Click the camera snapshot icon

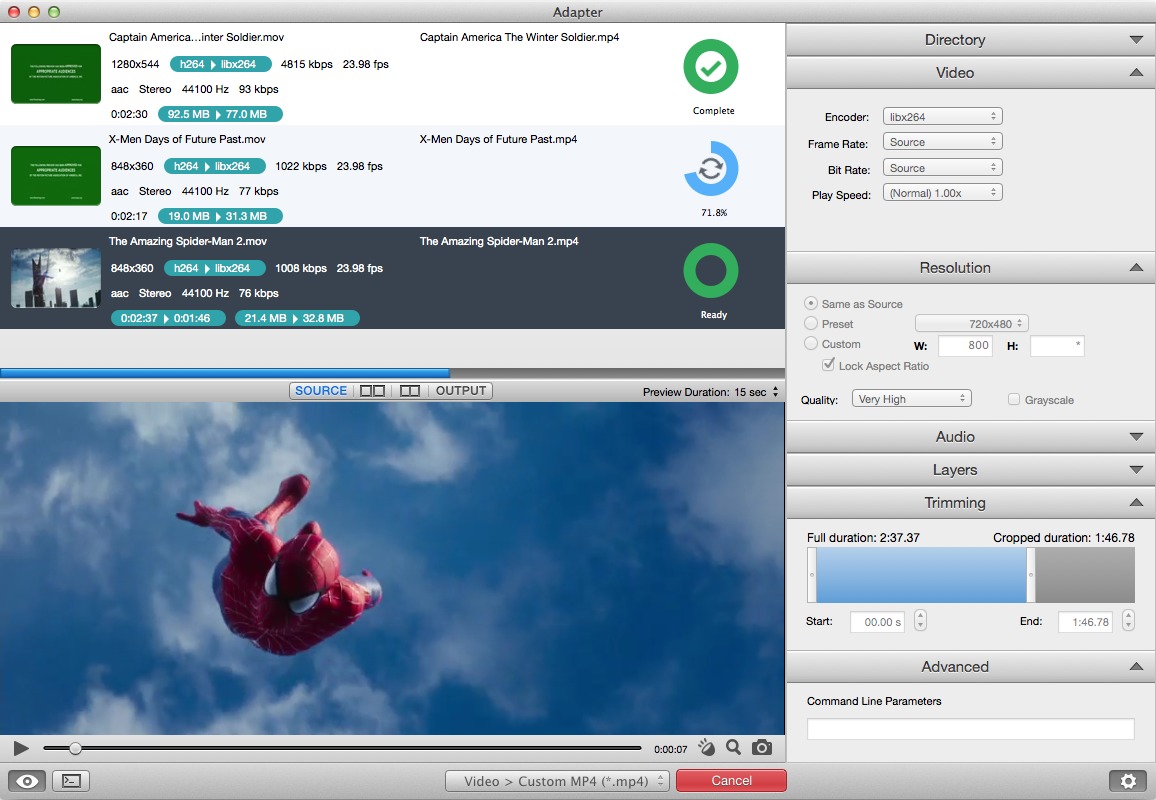[x=761, y=747]
